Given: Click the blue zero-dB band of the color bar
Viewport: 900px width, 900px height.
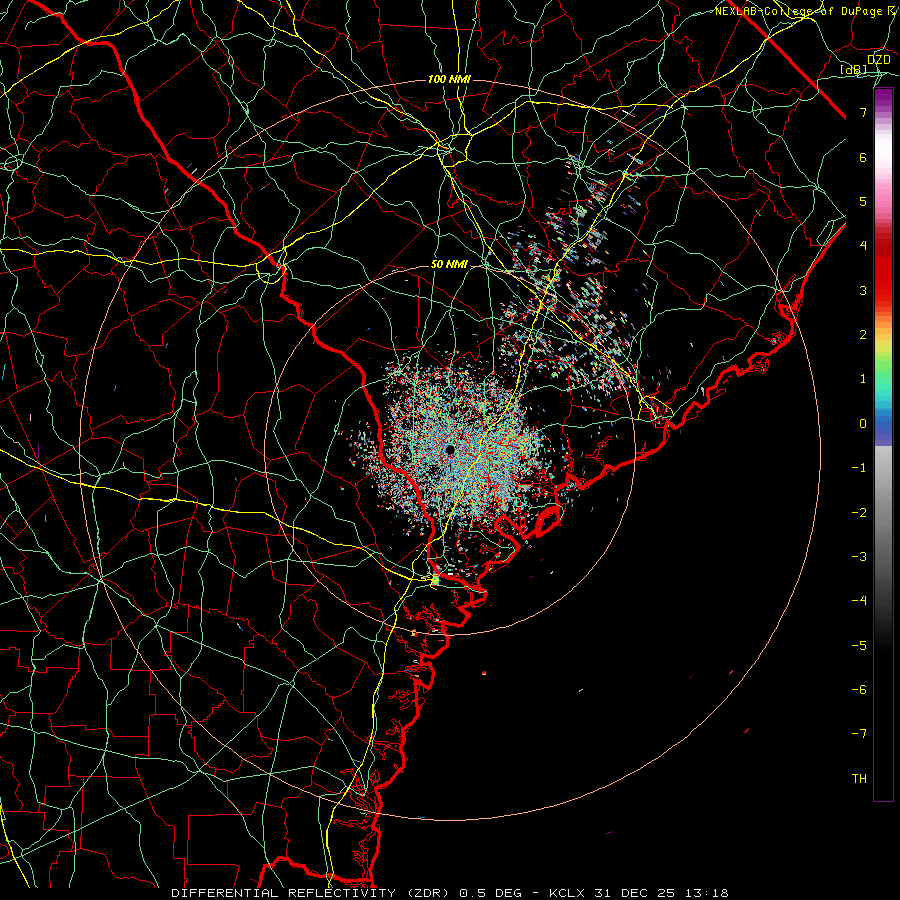Looking at the screenshot, I should (883, 424).
